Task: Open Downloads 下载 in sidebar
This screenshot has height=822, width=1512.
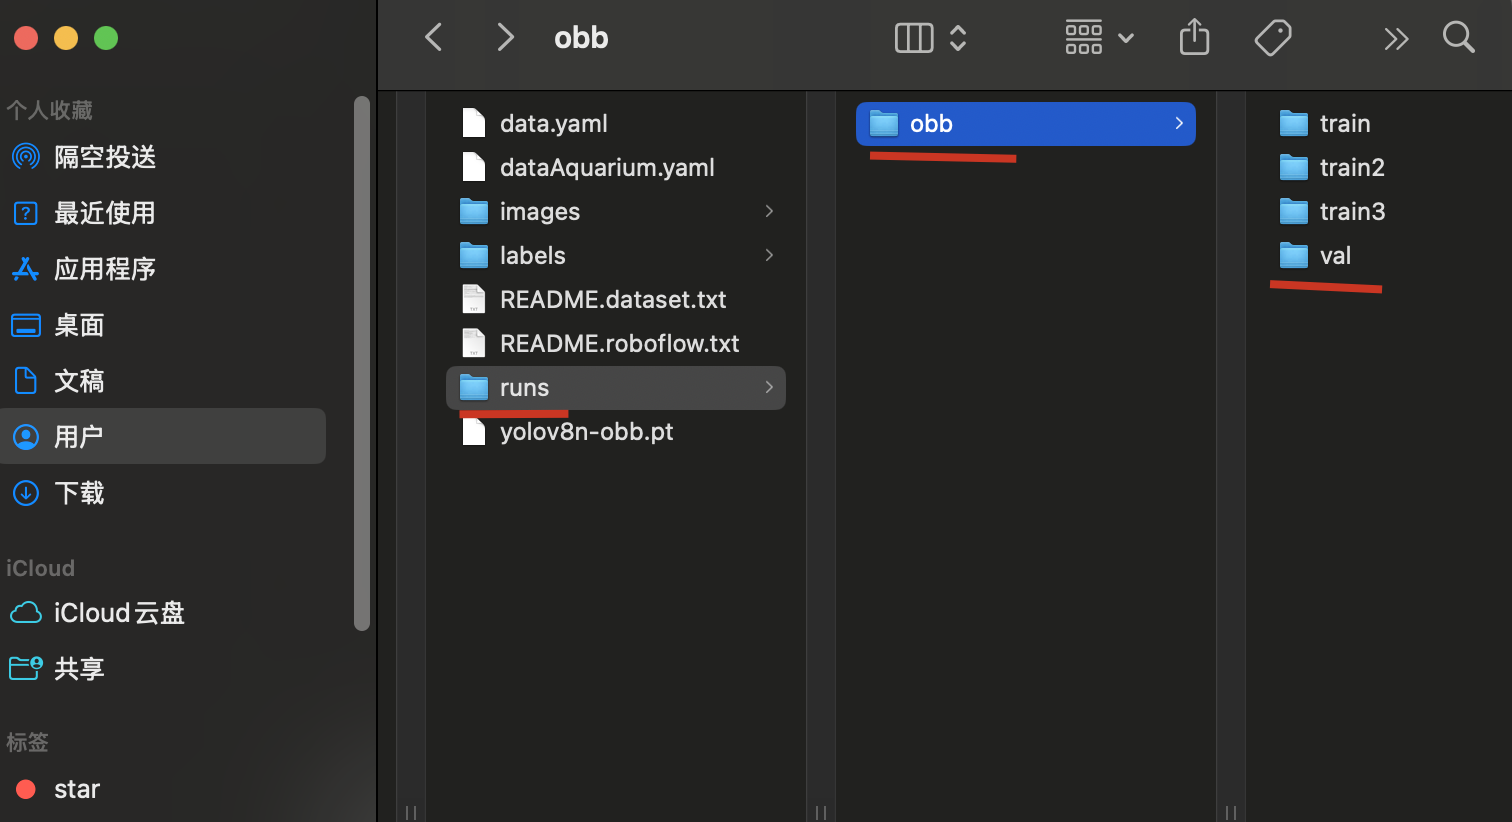Action: [x=163, y=493]
